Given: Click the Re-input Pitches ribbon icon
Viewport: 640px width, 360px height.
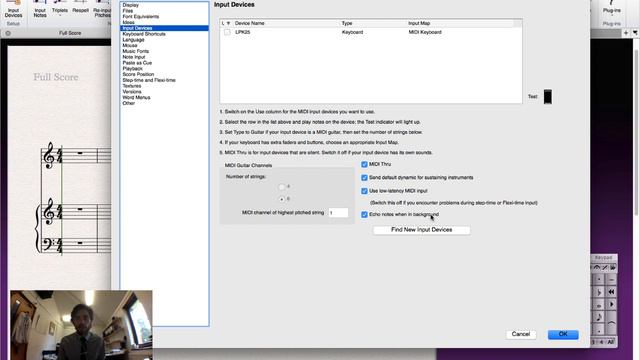Looking at the screenshot, I should 102,9.
